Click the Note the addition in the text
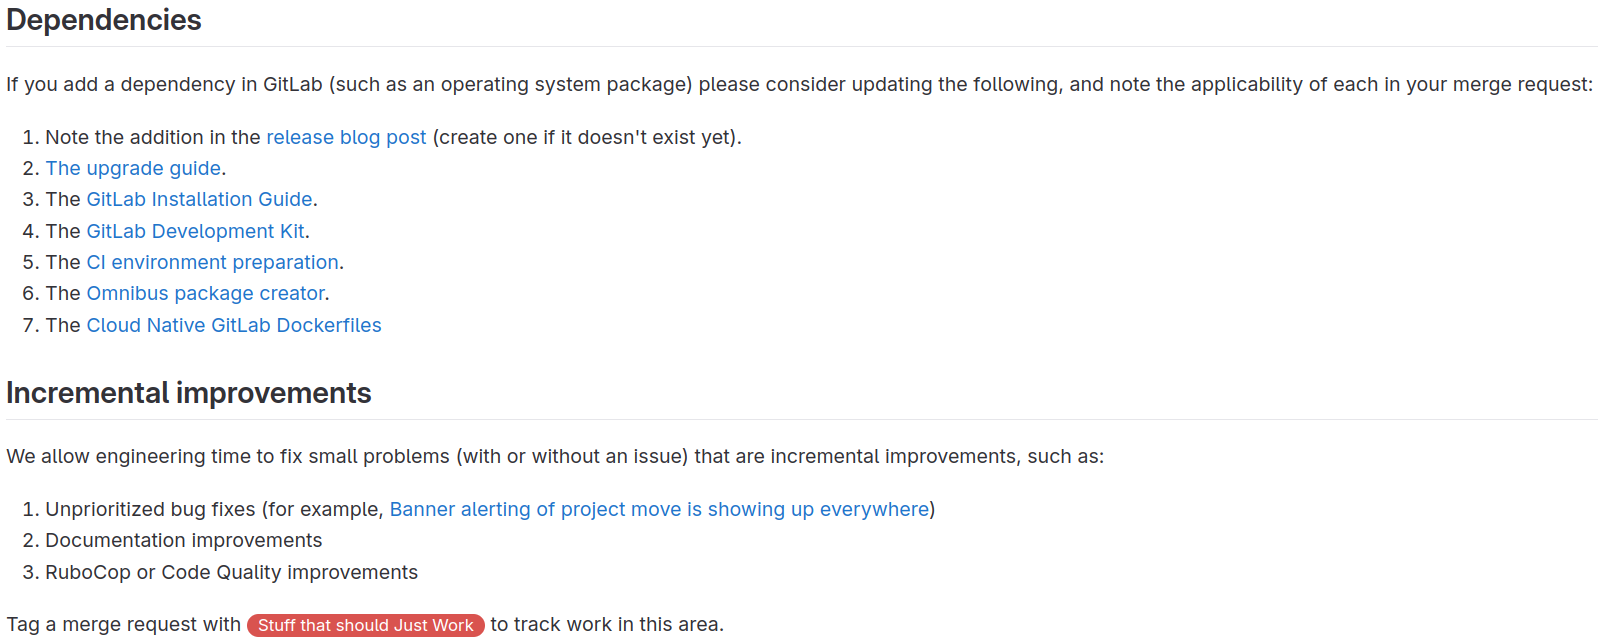The height and width of the screenshot is (642, 1598). (153, 137)
